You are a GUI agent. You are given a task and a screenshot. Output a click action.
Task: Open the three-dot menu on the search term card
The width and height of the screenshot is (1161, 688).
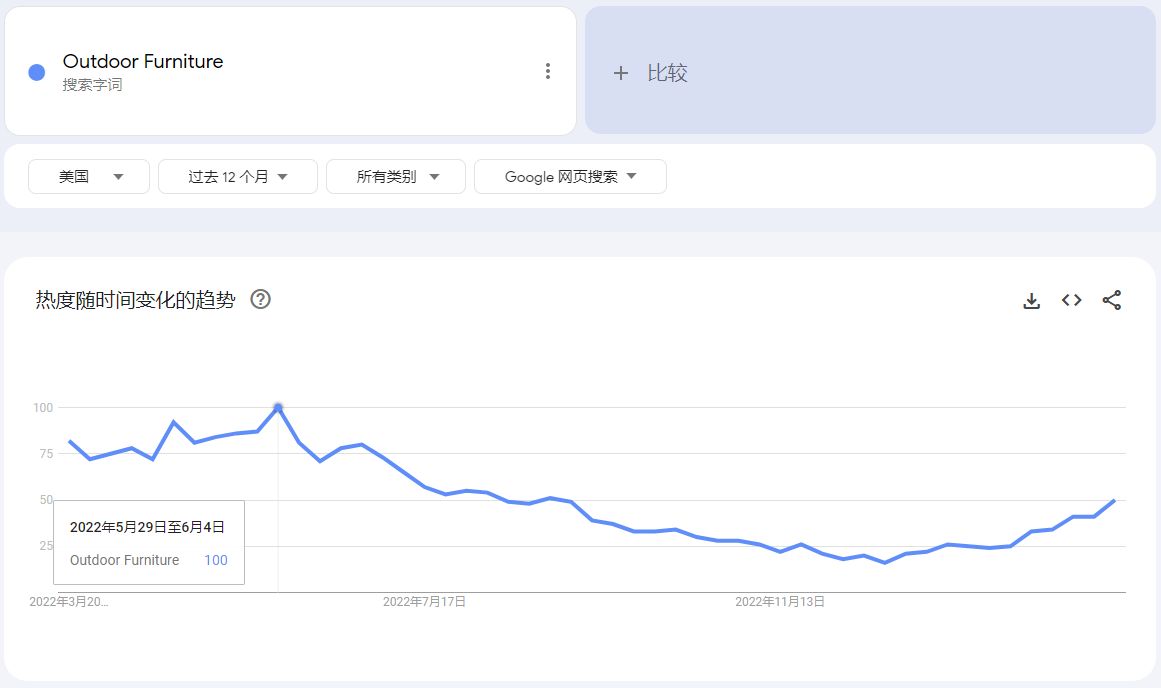click(x=547, y=70)
